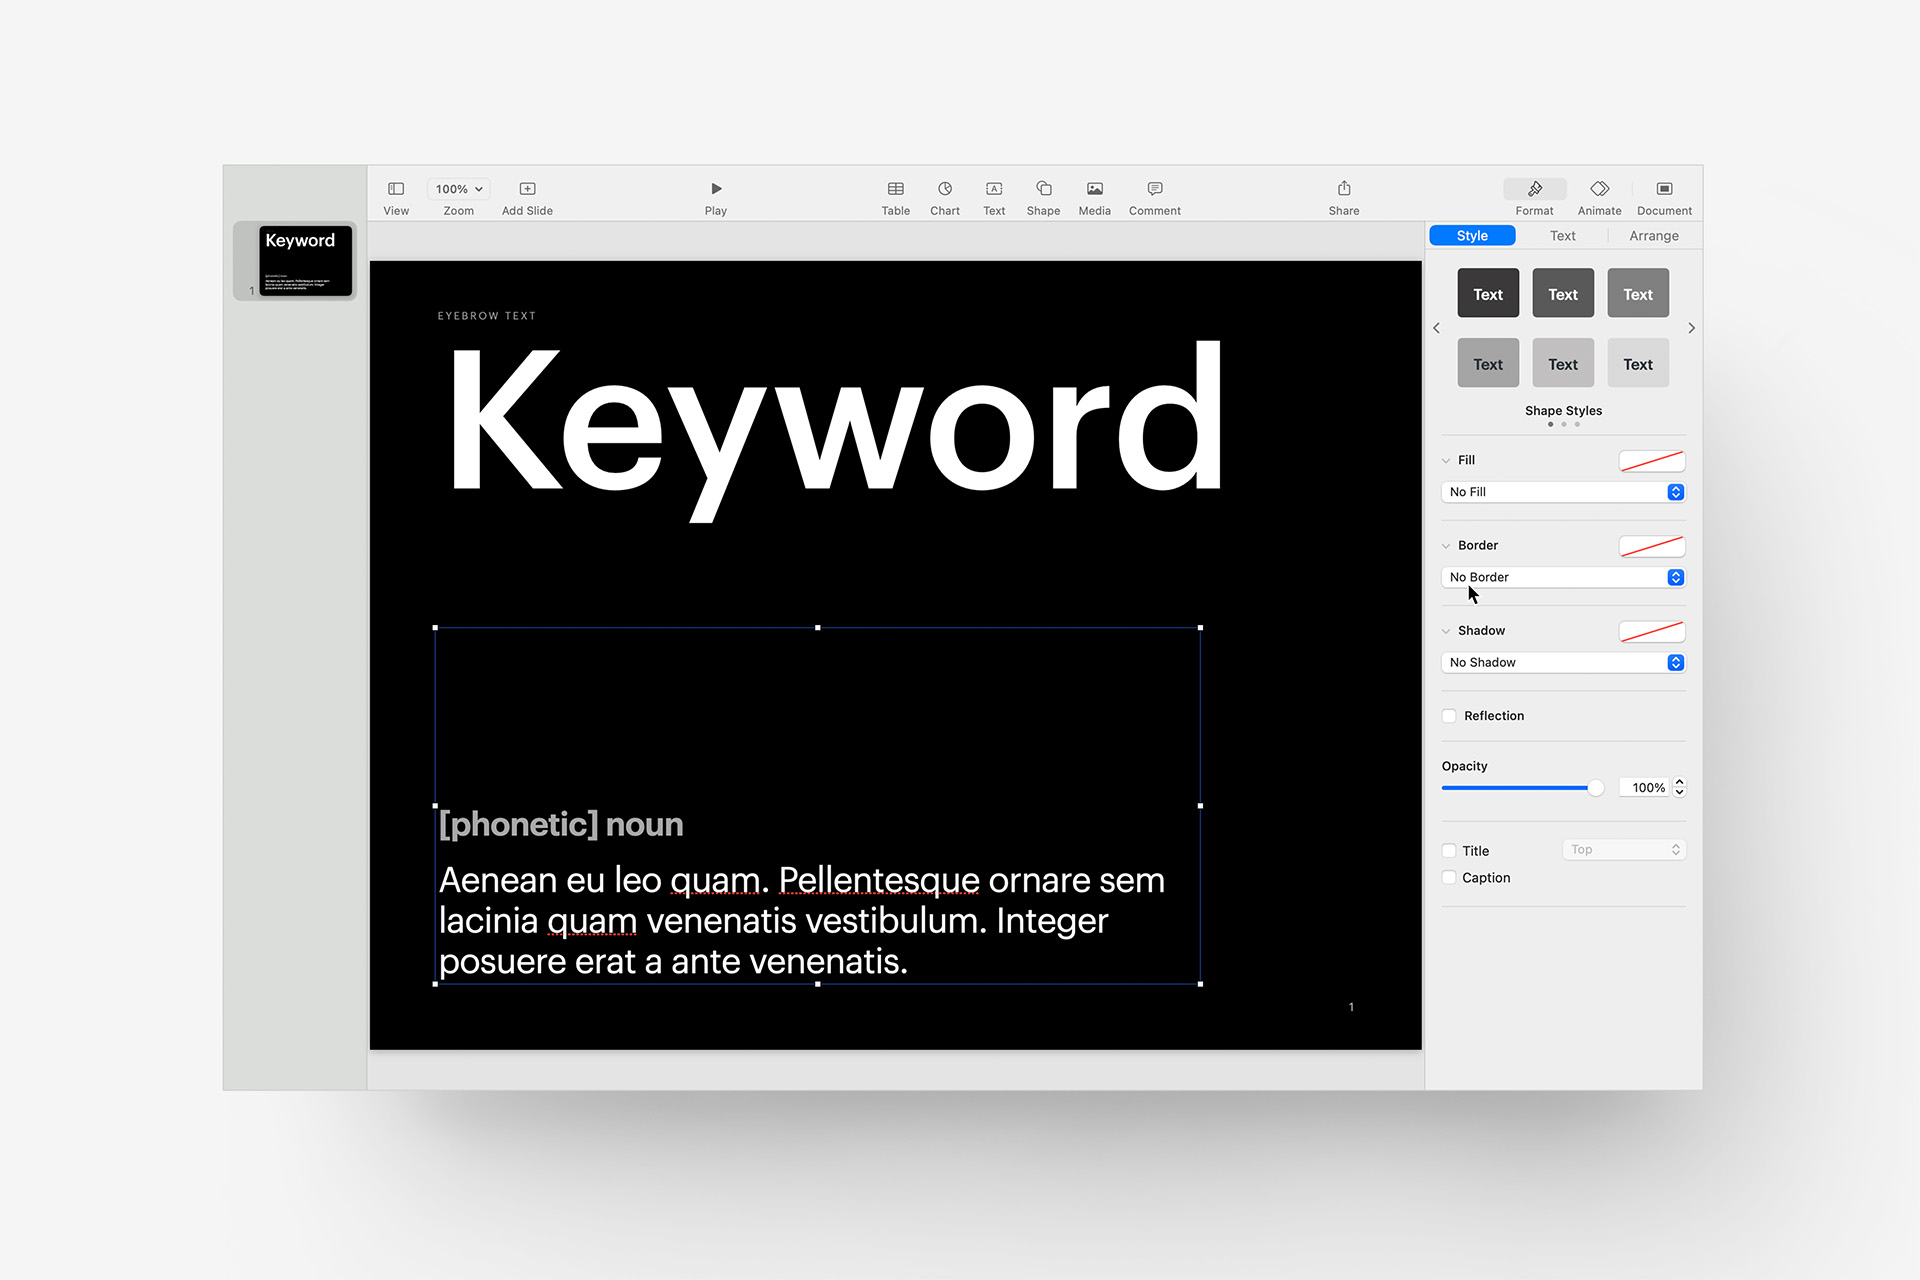Open the No Fill dropdown
Image resolution: width=1920 pixels, height=1280 pixels.
(x=1562, y=491)
